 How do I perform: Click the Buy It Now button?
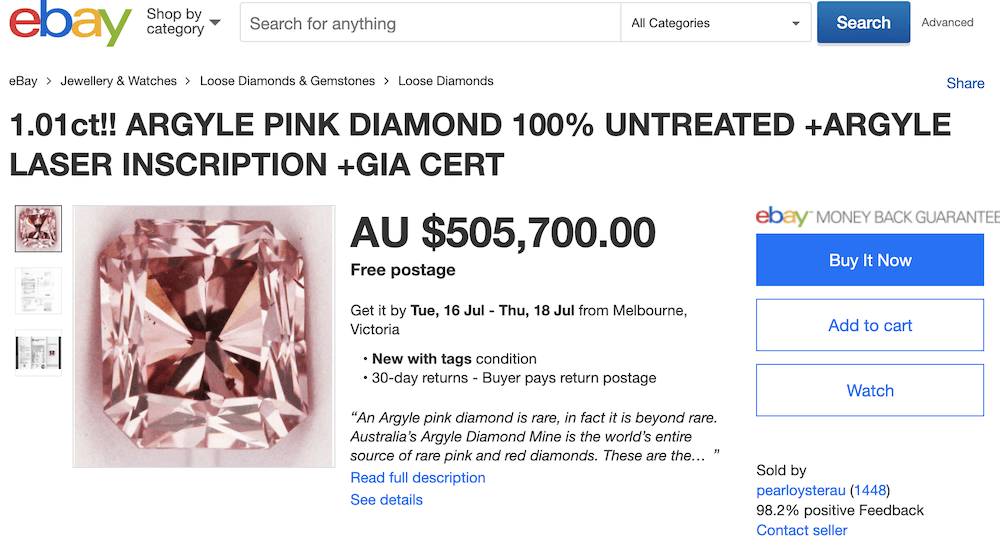(870, 260)
